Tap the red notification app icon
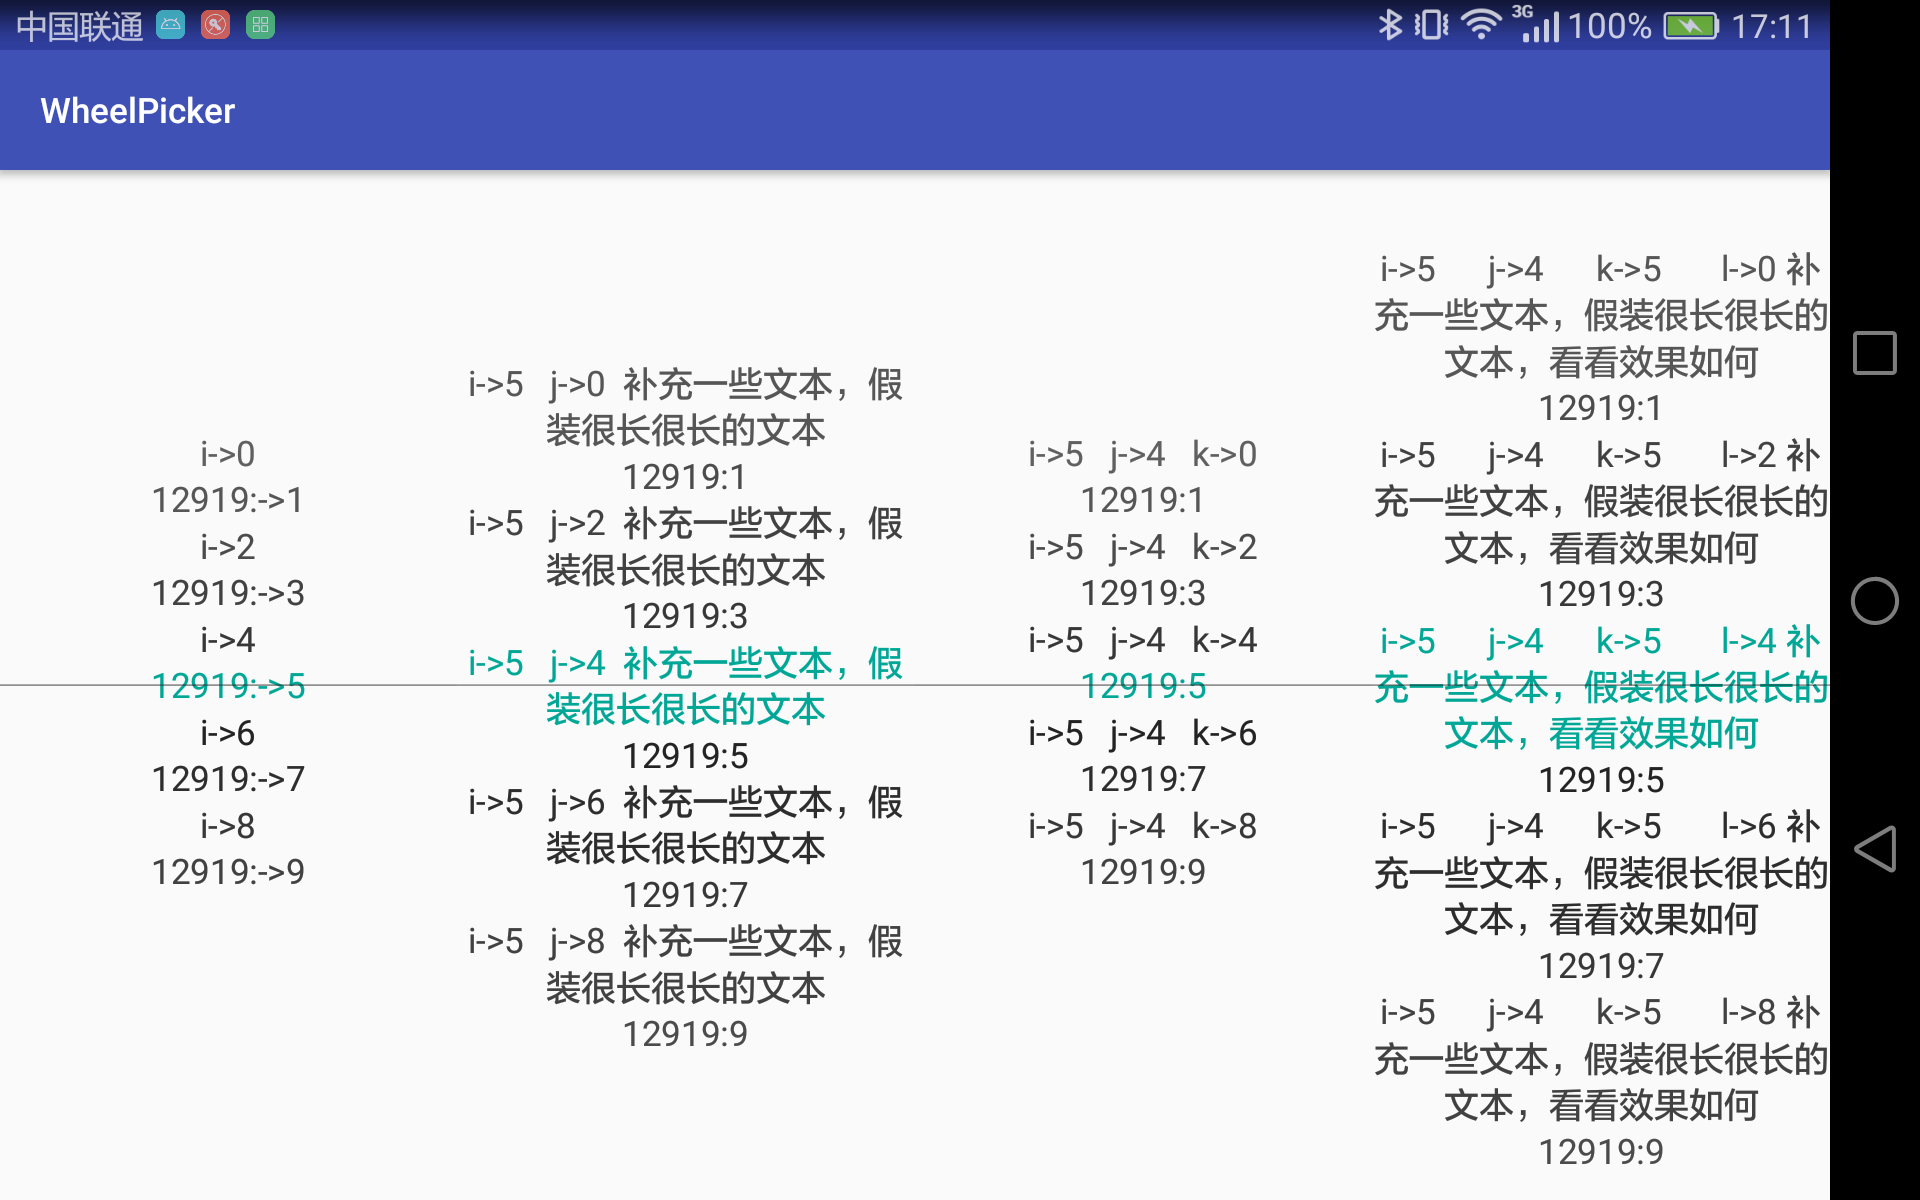1920x1200 pixels. pos(215,25)
